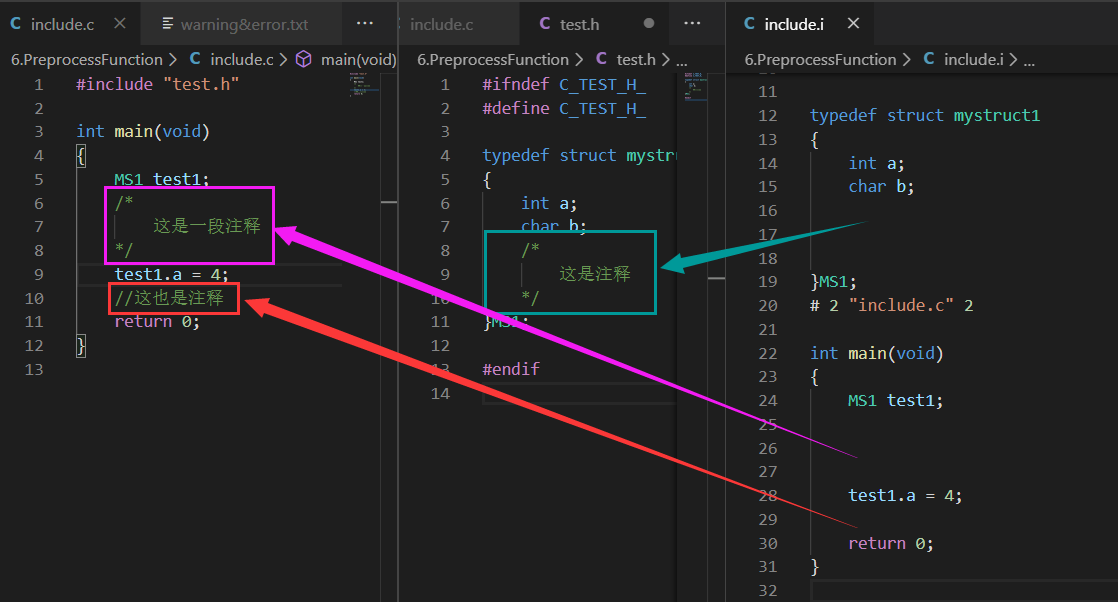
Task: Switch to the include.c tab in left group
Action: pos(62,24)
